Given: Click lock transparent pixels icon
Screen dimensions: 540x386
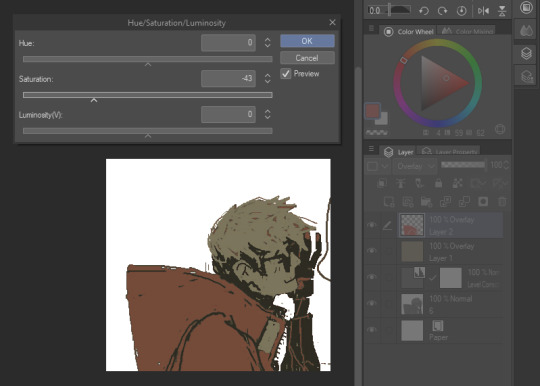Looking at the screenshot, I should 457,183.
